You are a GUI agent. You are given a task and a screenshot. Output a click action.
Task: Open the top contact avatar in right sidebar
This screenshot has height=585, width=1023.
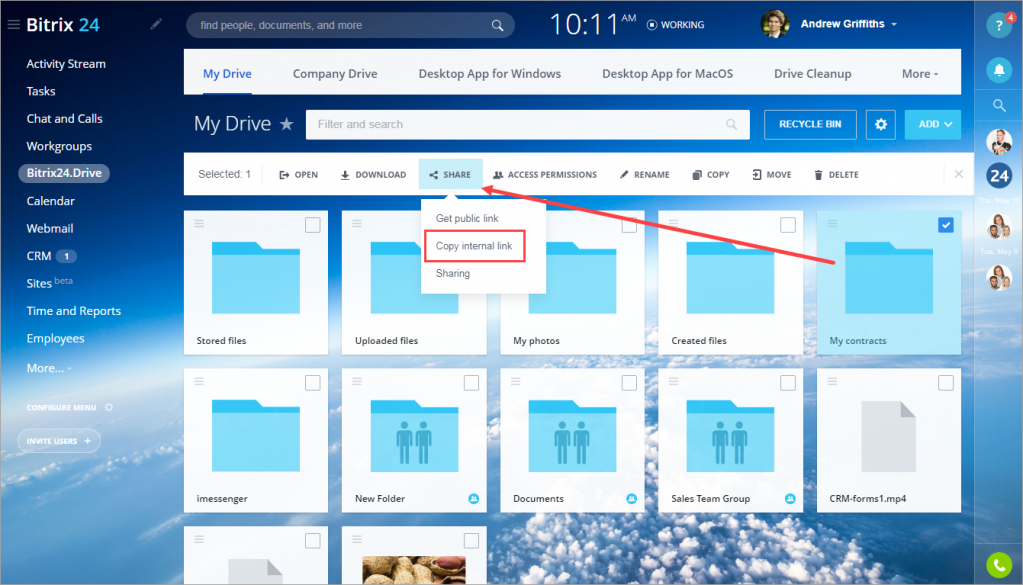click(999, 142)
